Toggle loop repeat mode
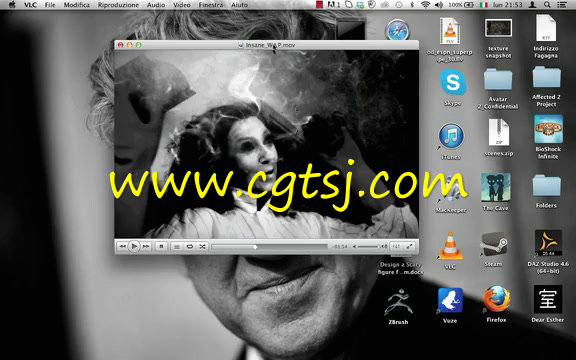The image size is (576, 360). pyautogui.click(x=190, y=246)
